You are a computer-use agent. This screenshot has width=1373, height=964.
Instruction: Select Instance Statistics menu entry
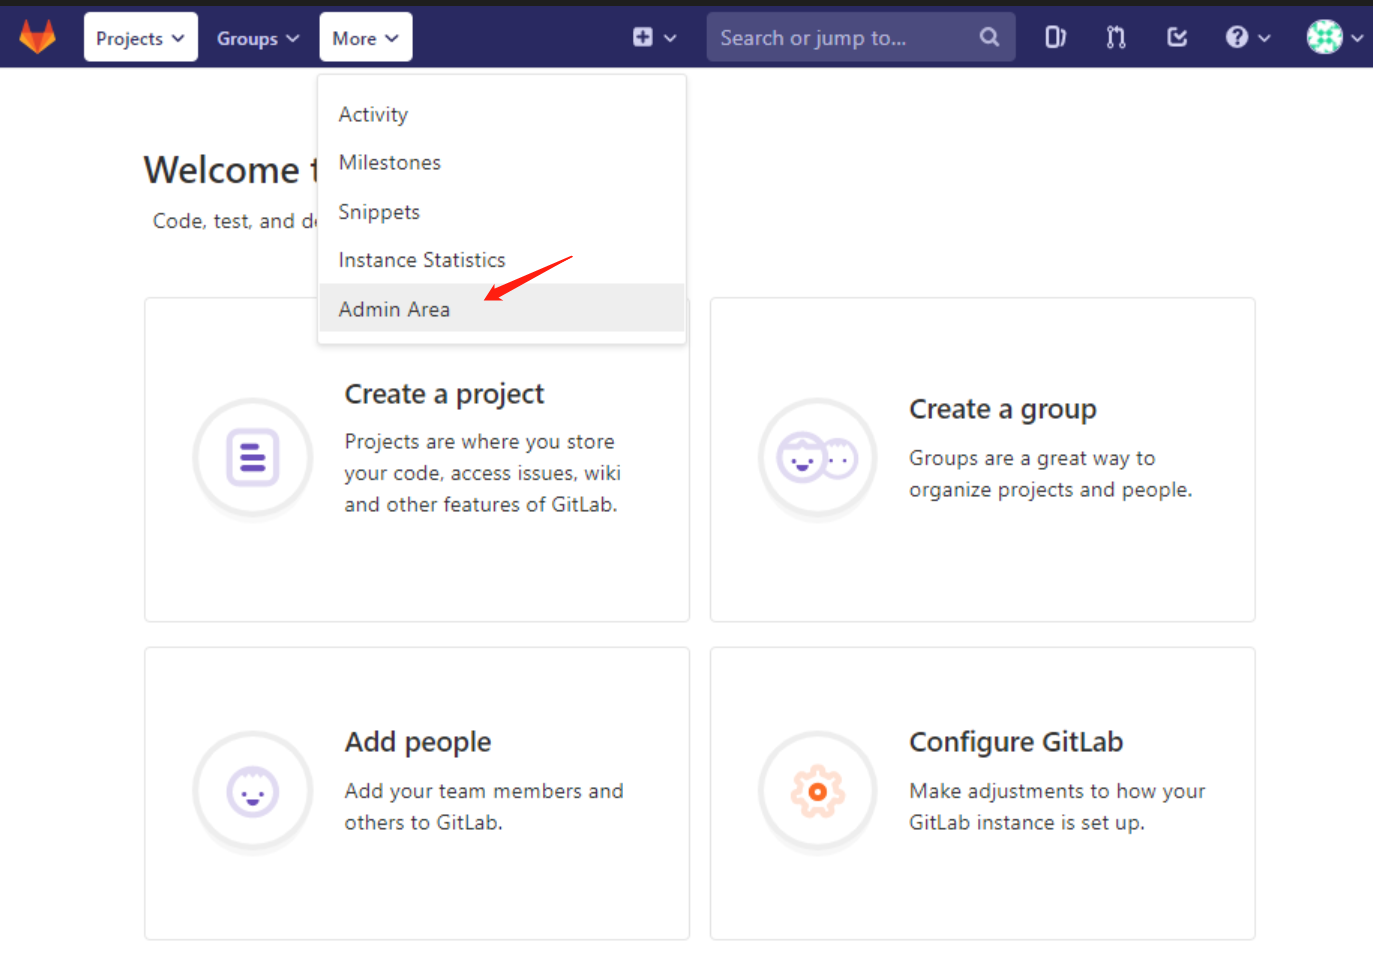(x=501, y=260)
